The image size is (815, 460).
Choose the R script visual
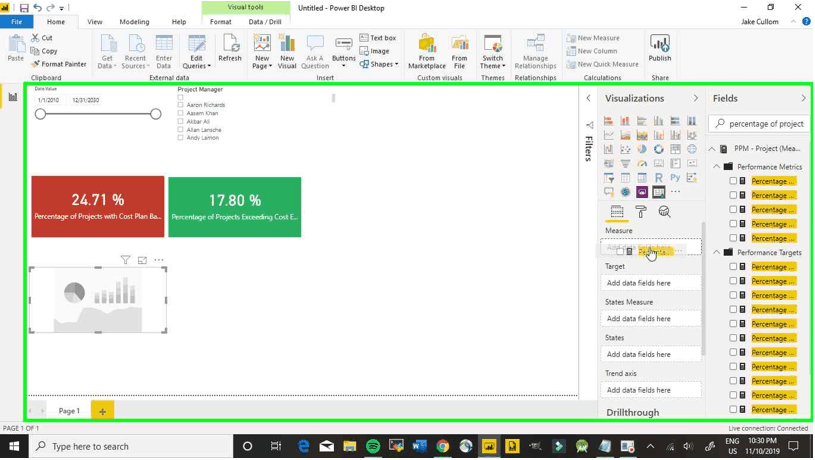pos(659,178)
